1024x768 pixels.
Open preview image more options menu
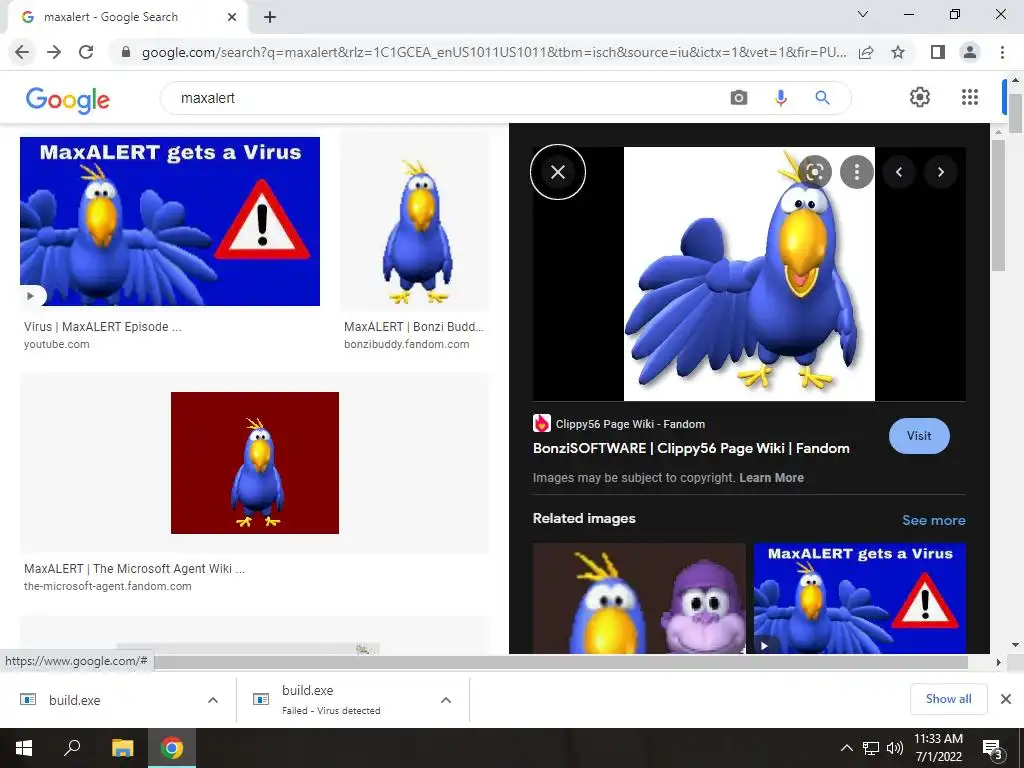click(x=857, y=172)
